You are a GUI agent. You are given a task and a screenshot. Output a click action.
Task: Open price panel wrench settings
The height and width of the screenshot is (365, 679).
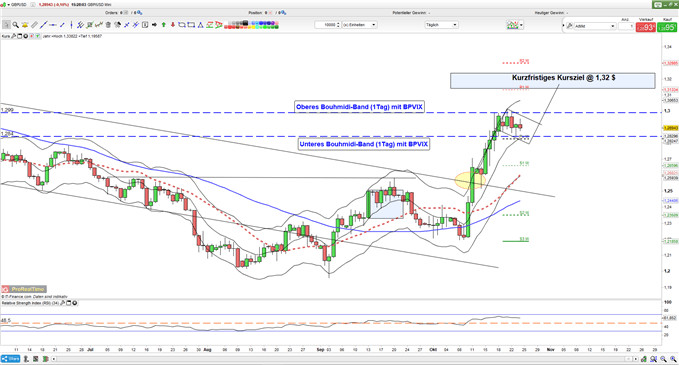13,36
